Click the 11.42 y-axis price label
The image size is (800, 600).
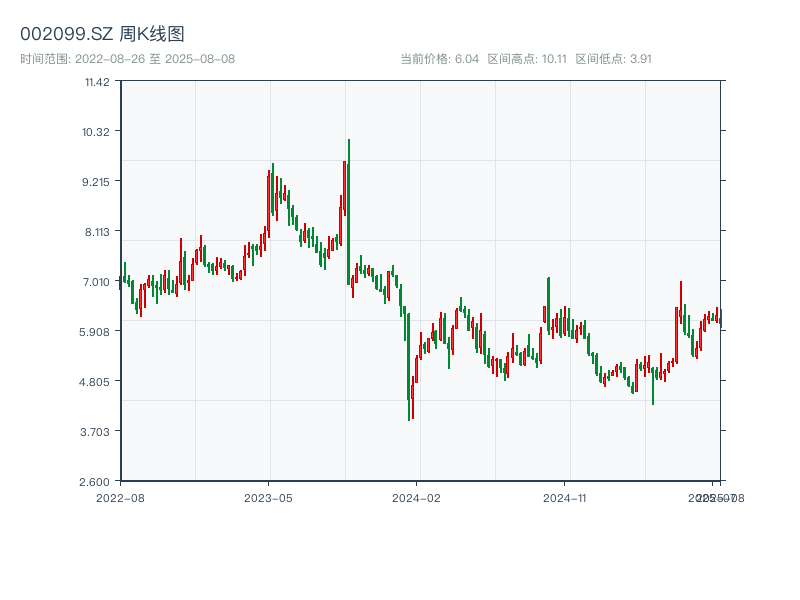click(95, 82)
